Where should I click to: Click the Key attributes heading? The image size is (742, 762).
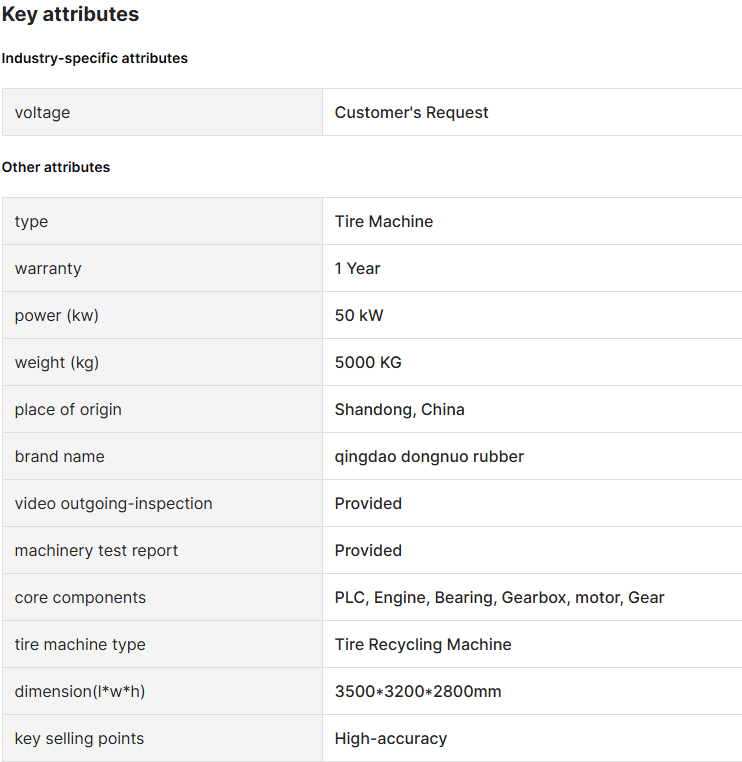(70, 14)
